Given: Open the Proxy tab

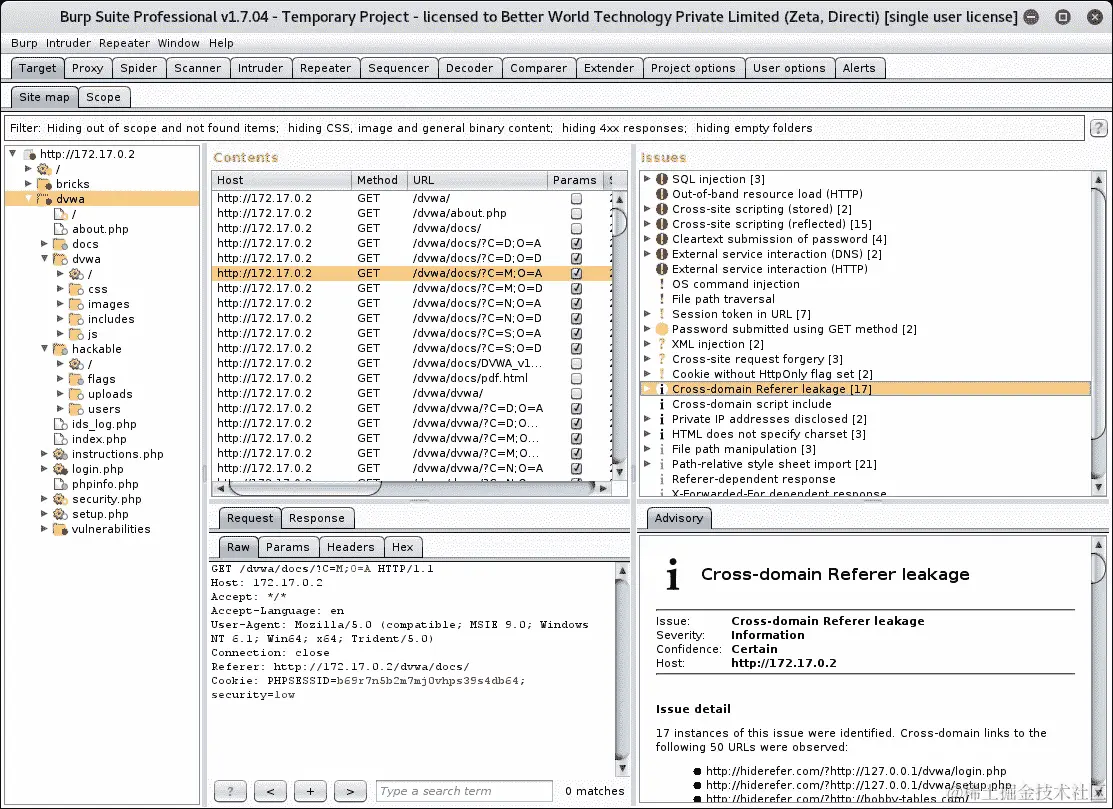Looking at the screenshot, I should point(87,68).
